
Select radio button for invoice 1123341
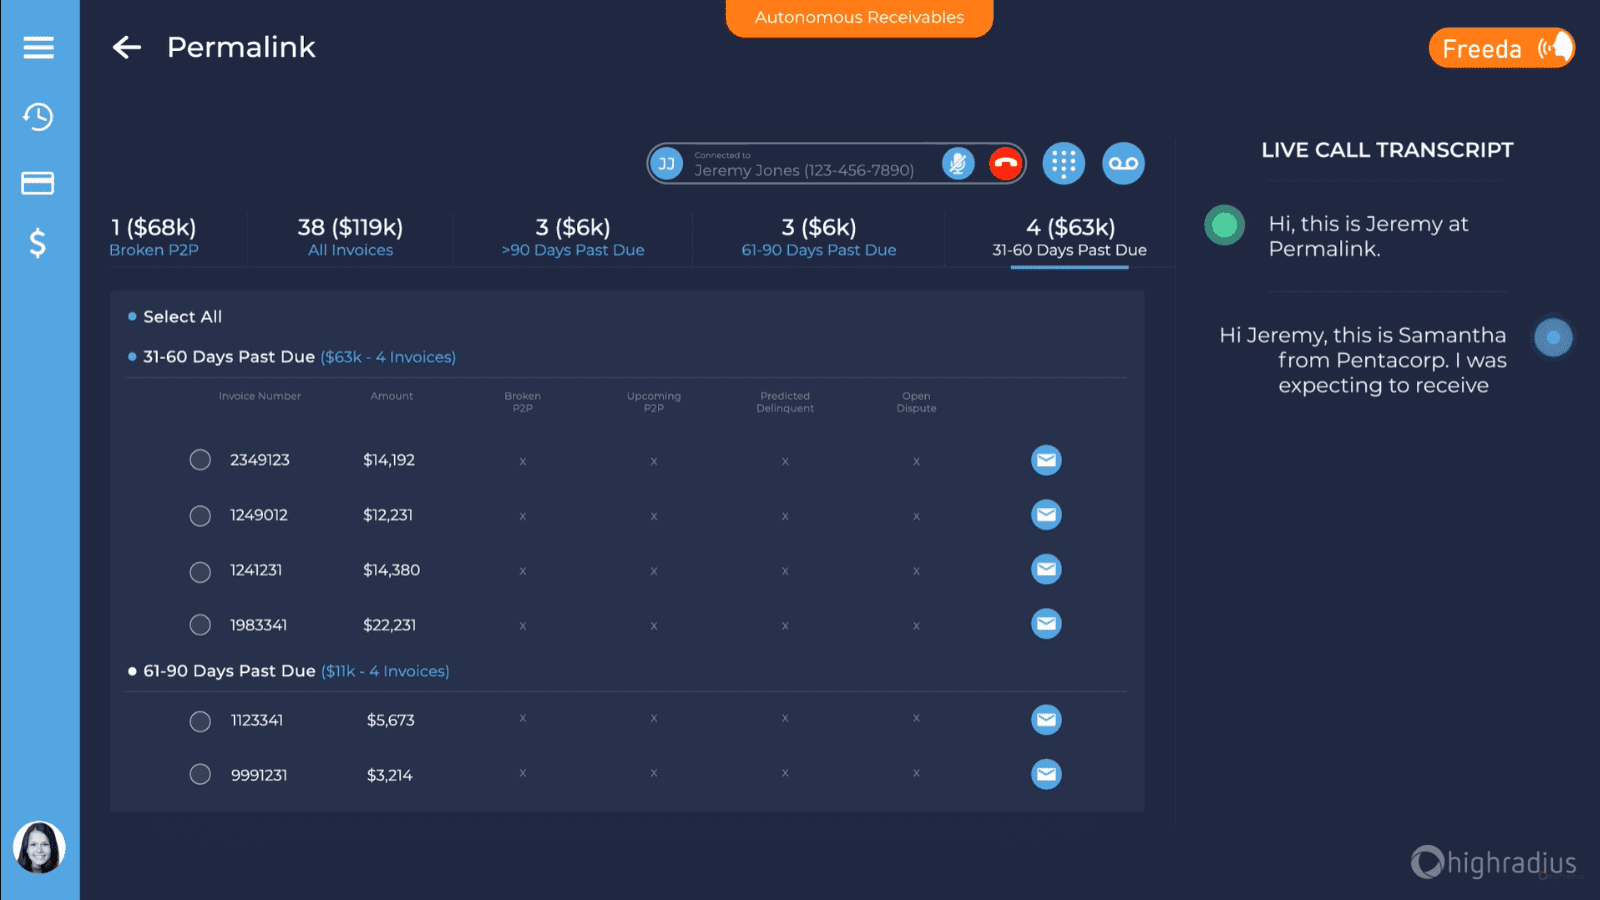200,720
